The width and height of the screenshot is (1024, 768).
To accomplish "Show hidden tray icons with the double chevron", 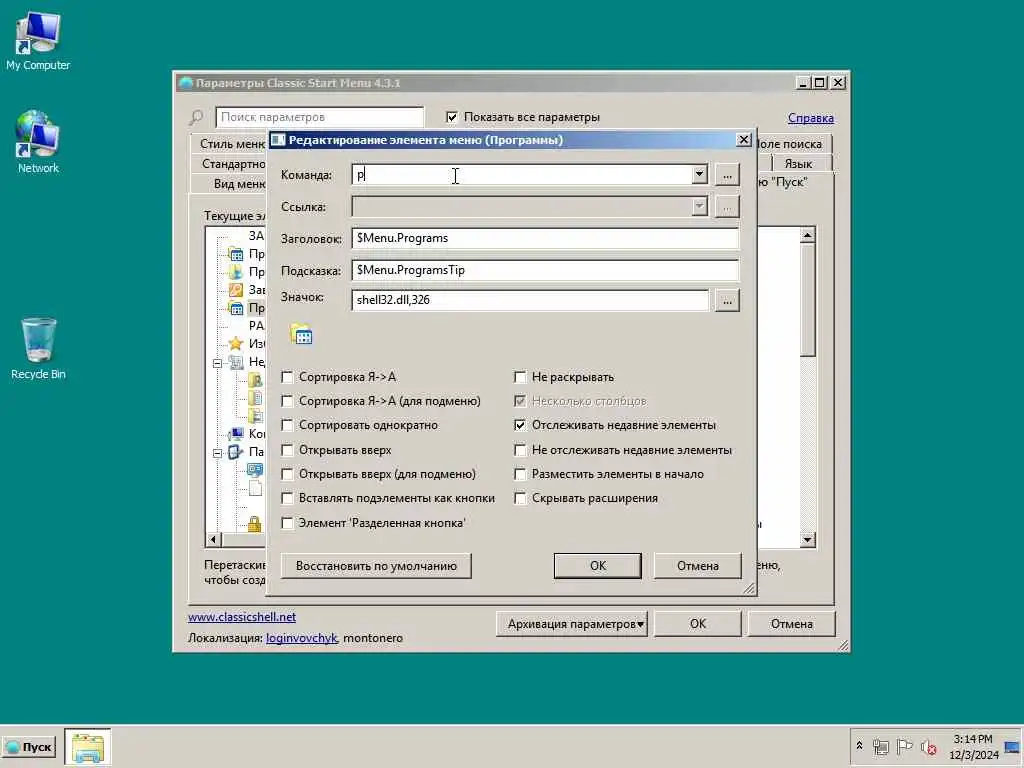I will click(859, 746).
